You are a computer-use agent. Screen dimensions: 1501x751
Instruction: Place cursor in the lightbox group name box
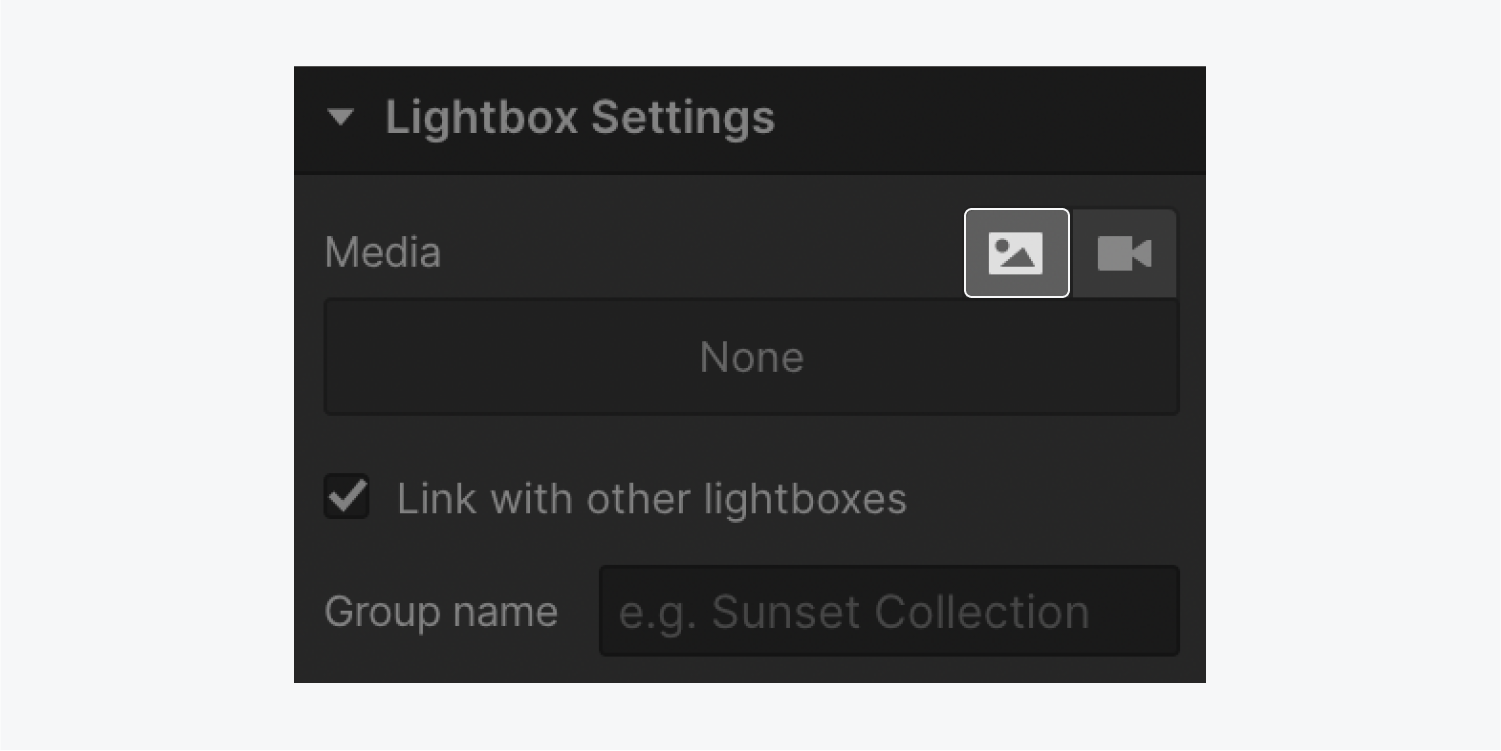(x=889, y=611)
